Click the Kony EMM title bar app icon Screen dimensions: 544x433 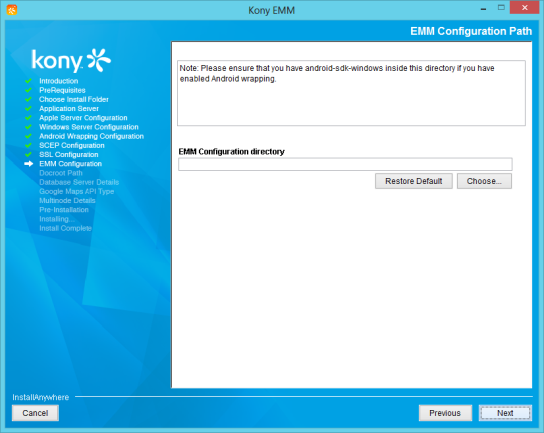coord(11,10)
